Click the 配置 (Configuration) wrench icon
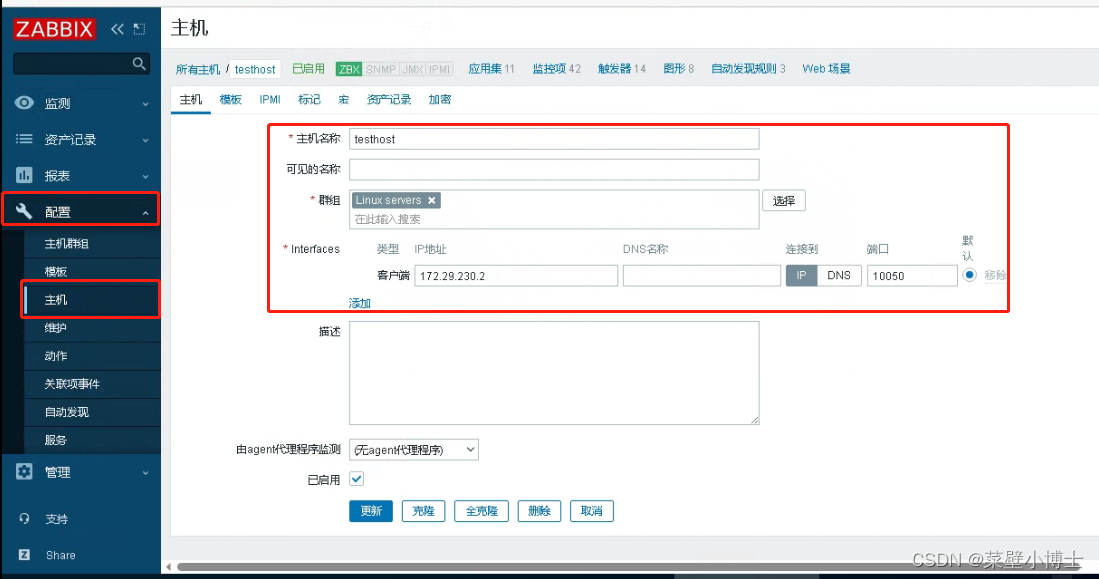The image size is (1099, 579). tap(23, 208)
